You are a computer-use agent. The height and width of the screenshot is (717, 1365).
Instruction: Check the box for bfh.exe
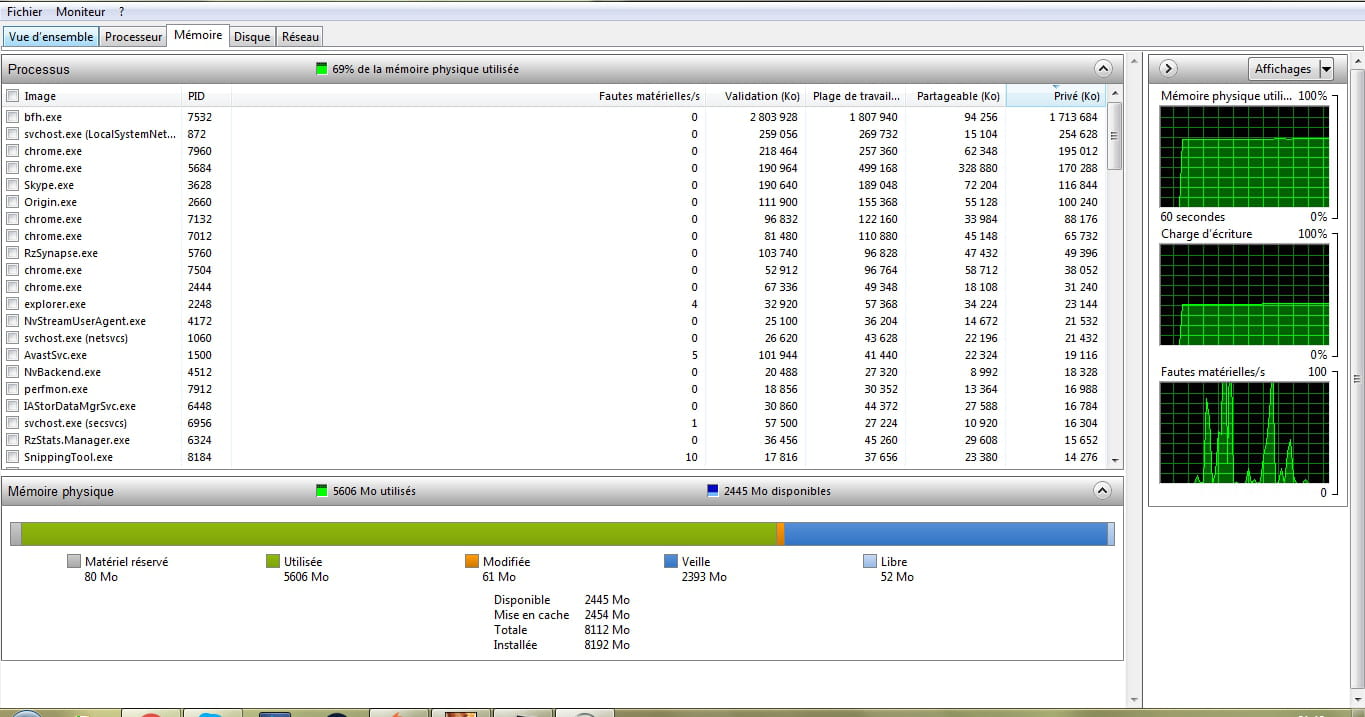13,117
